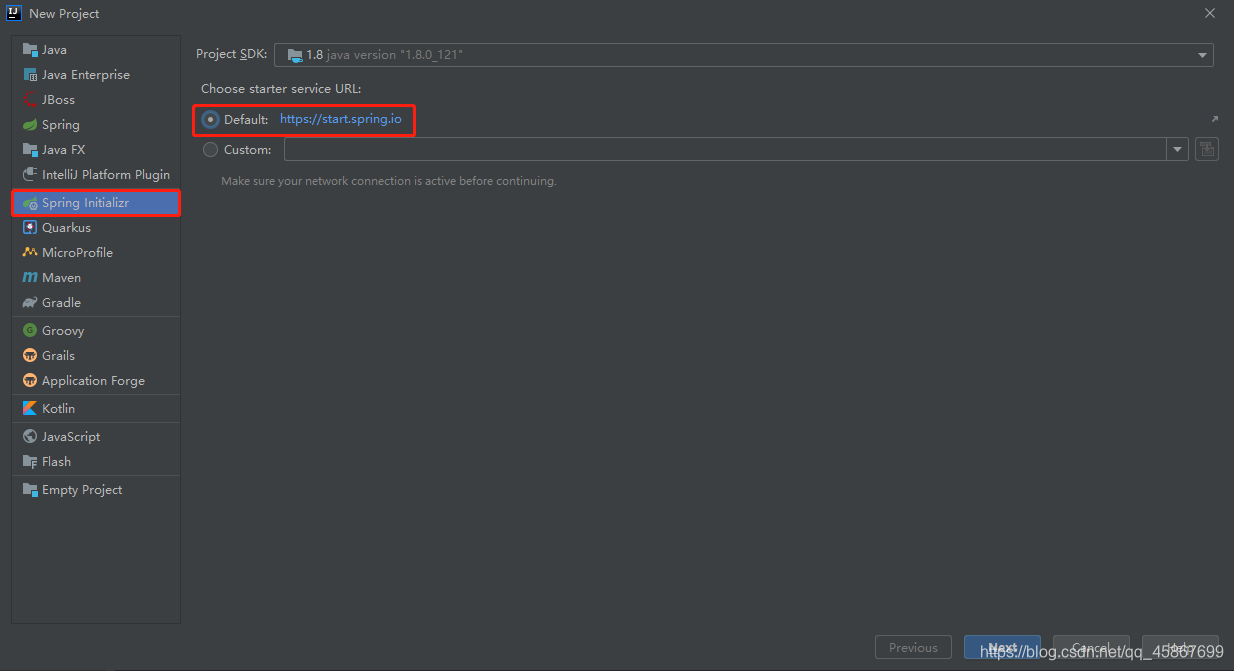Select the Kotlin icon
This screenshot has width=1234, height=671.
tap(30, 409)
